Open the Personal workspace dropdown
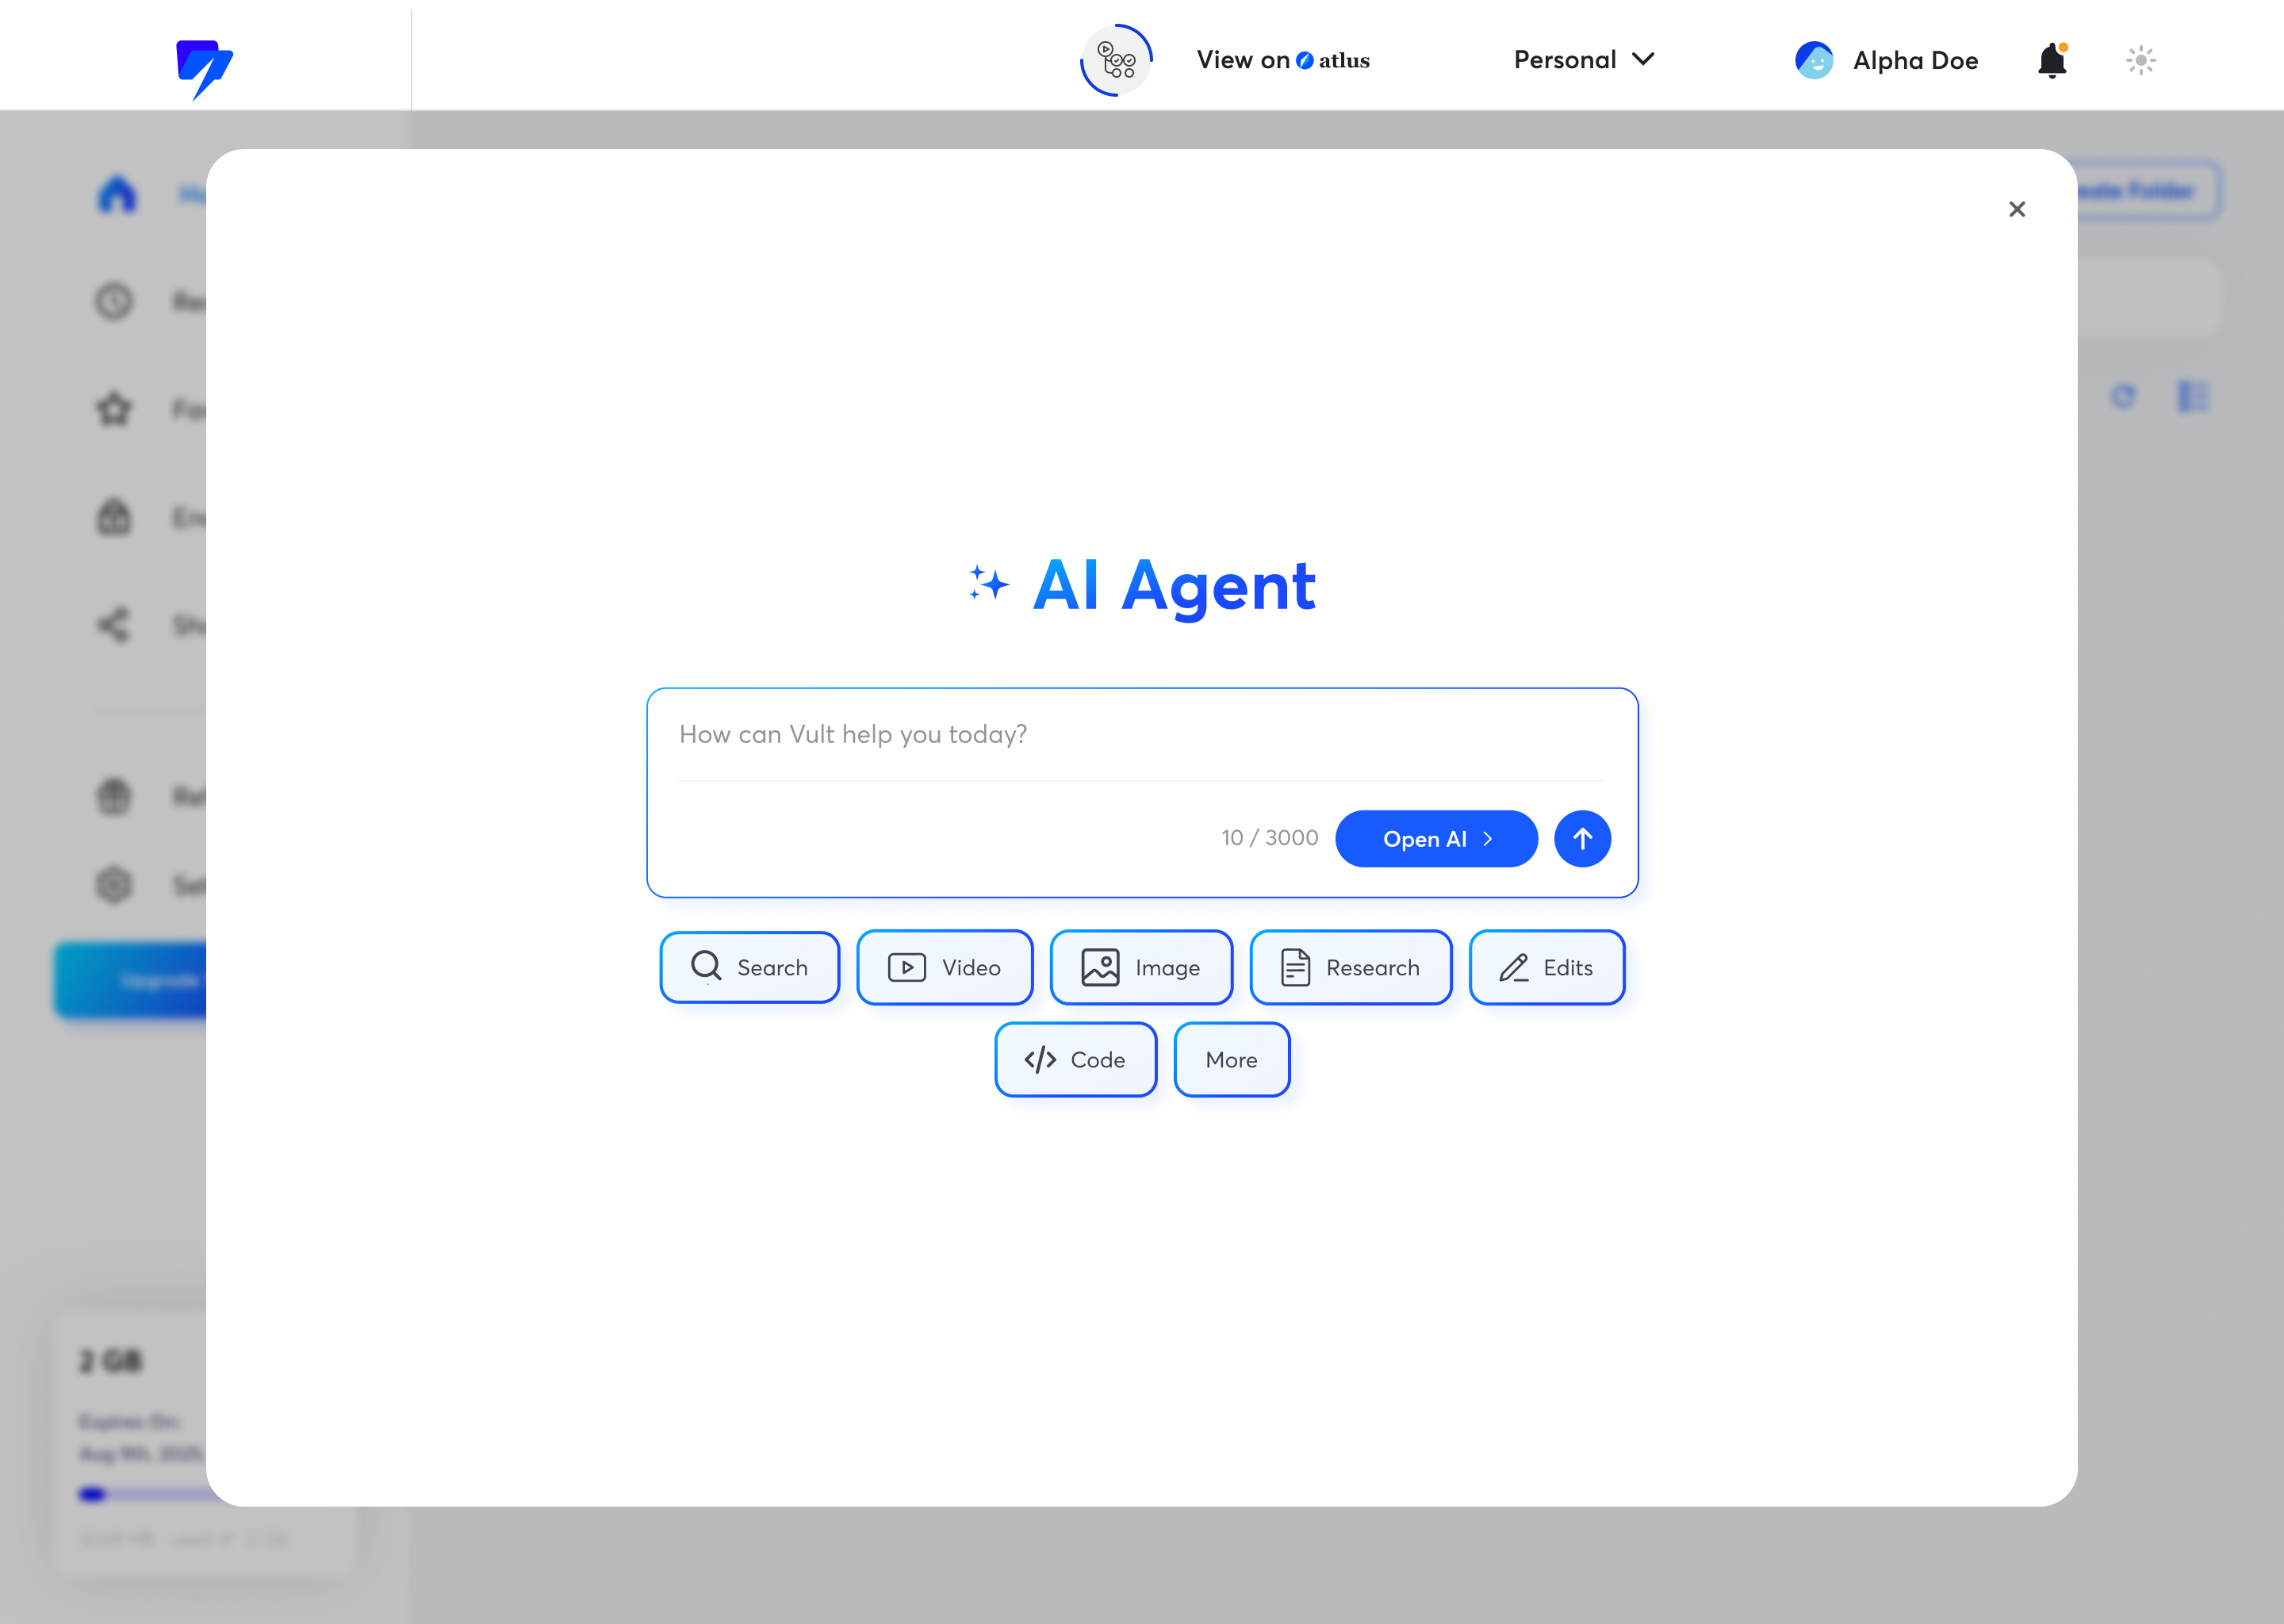 pos(1581,59)
